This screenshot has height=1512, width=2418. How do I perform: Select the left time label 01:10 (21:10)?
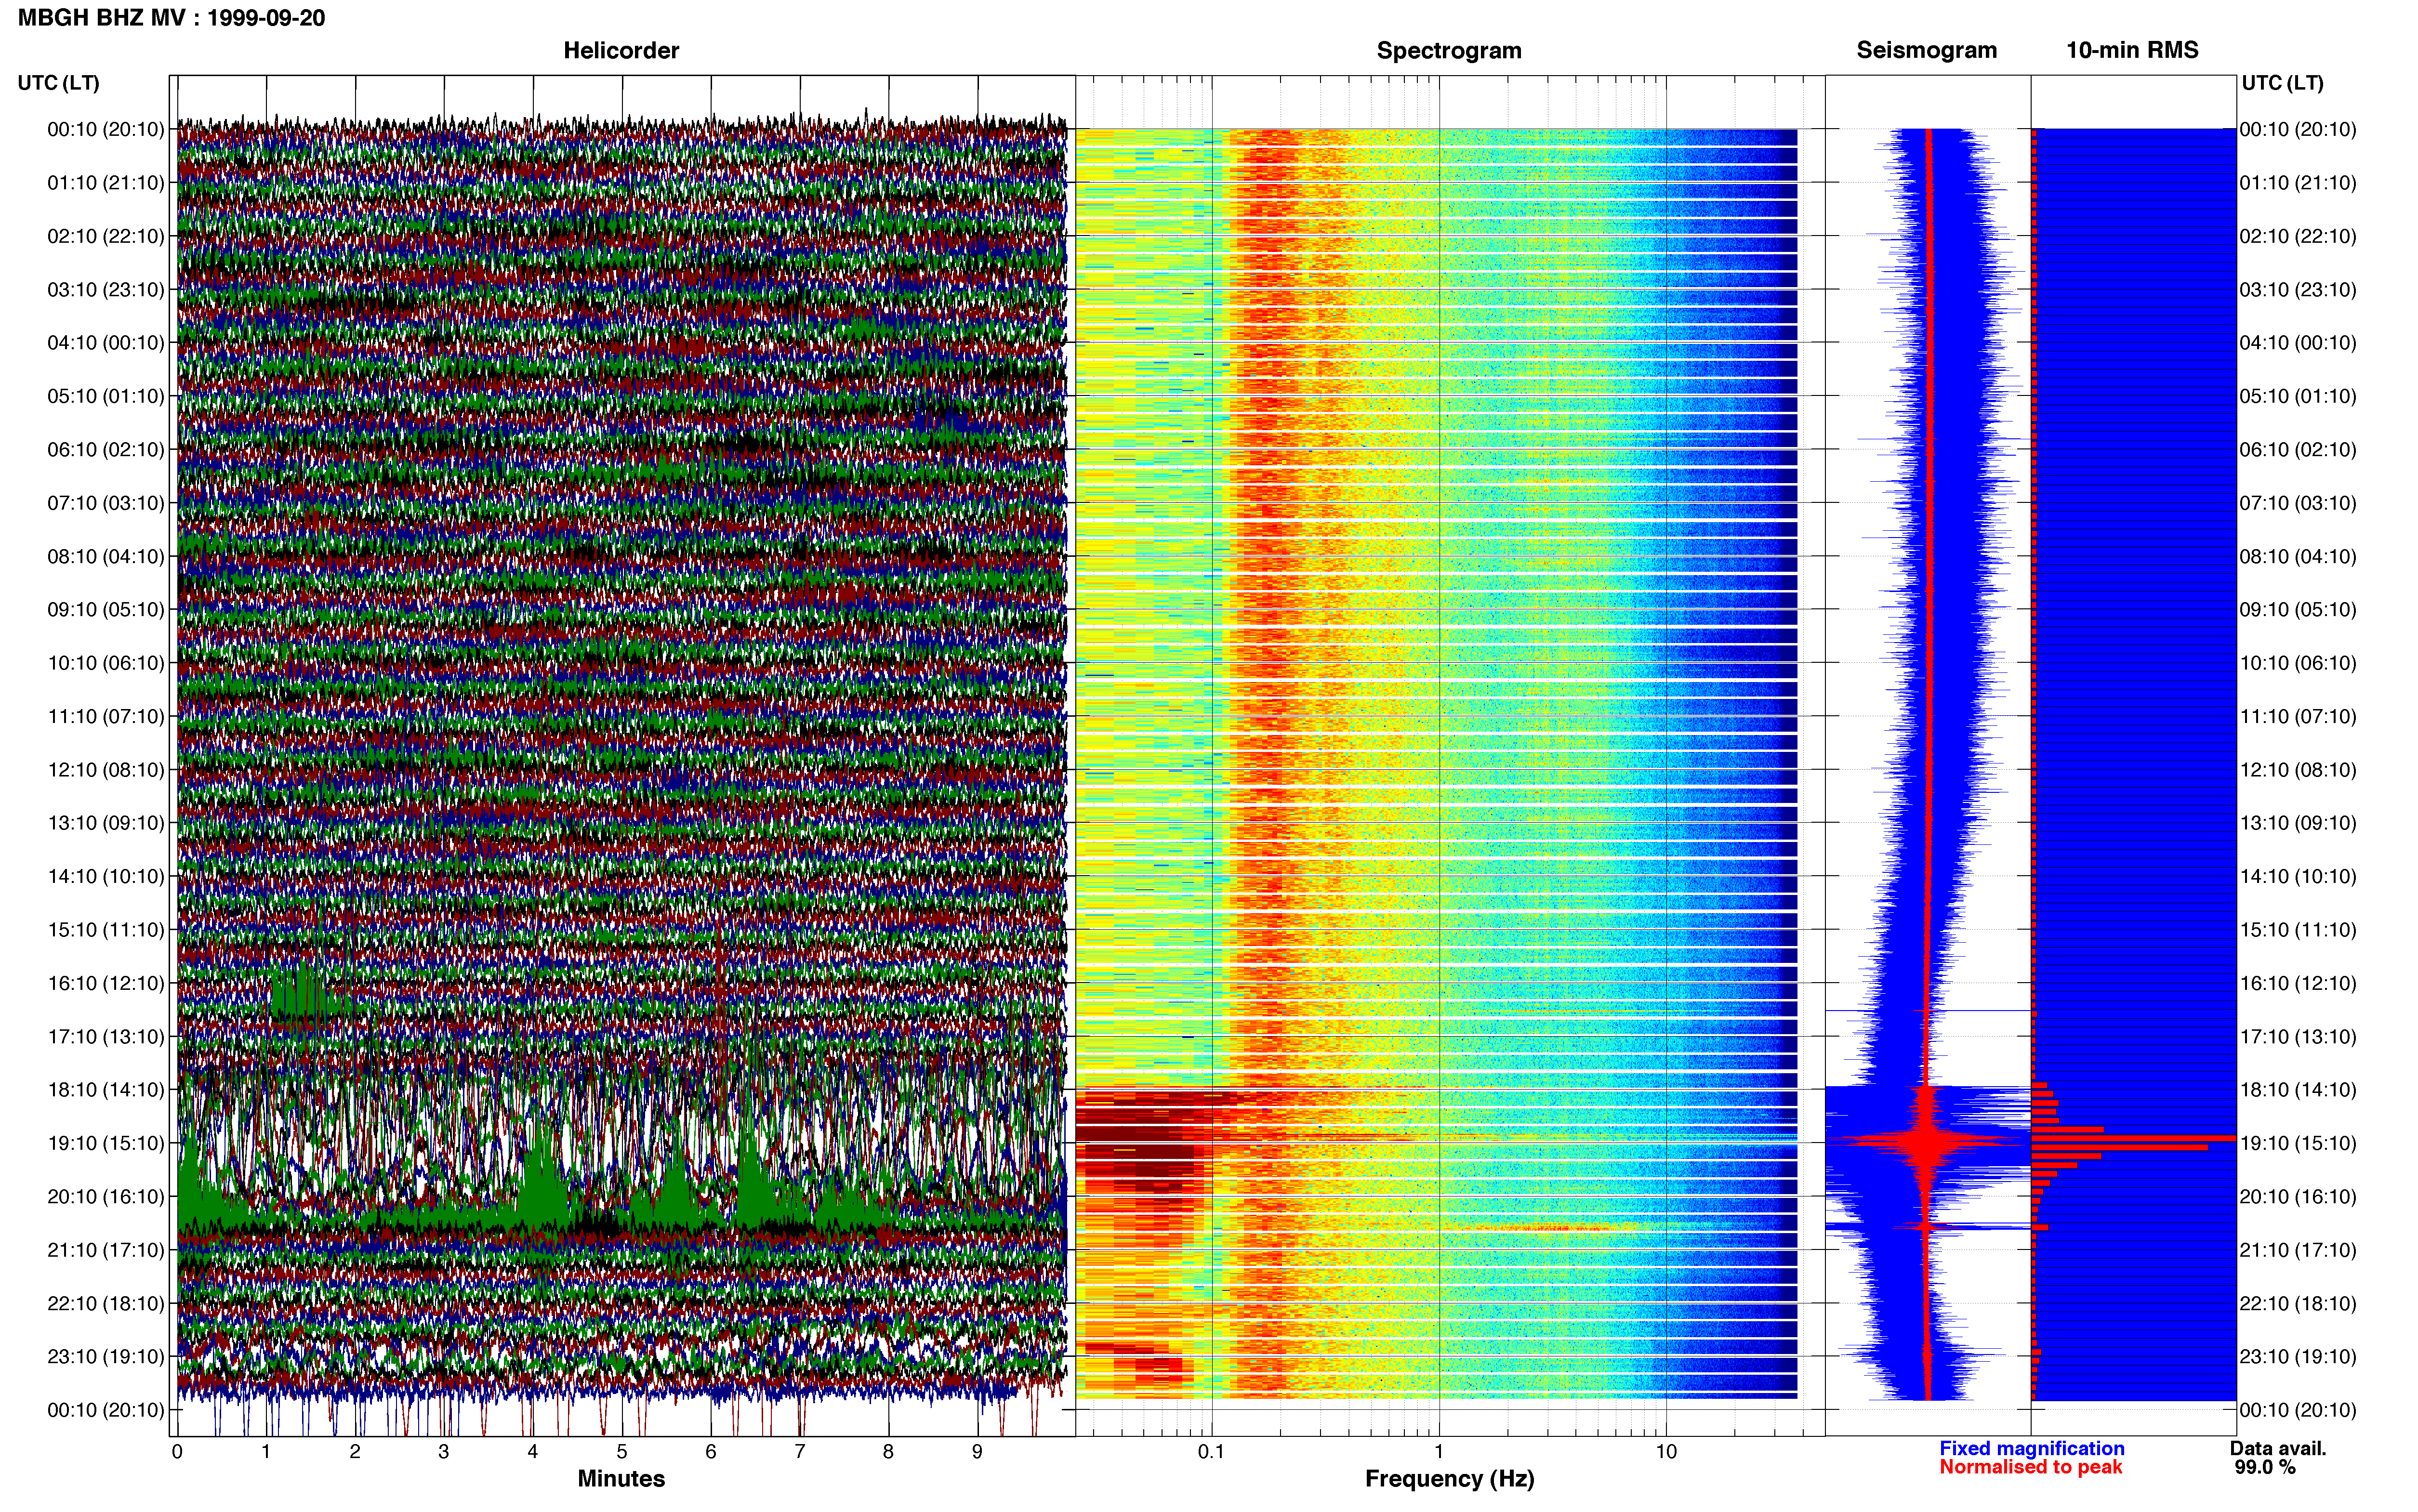point(105,183)
